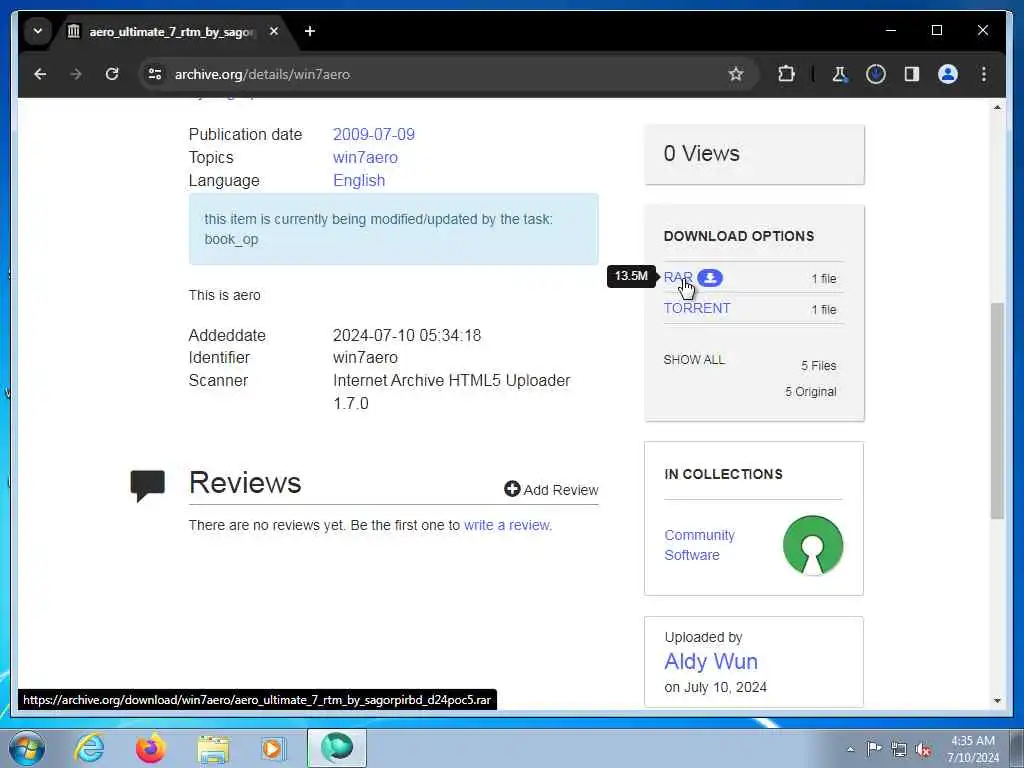
Task: Open the Community Software collection link
Action: pos(699,545)
